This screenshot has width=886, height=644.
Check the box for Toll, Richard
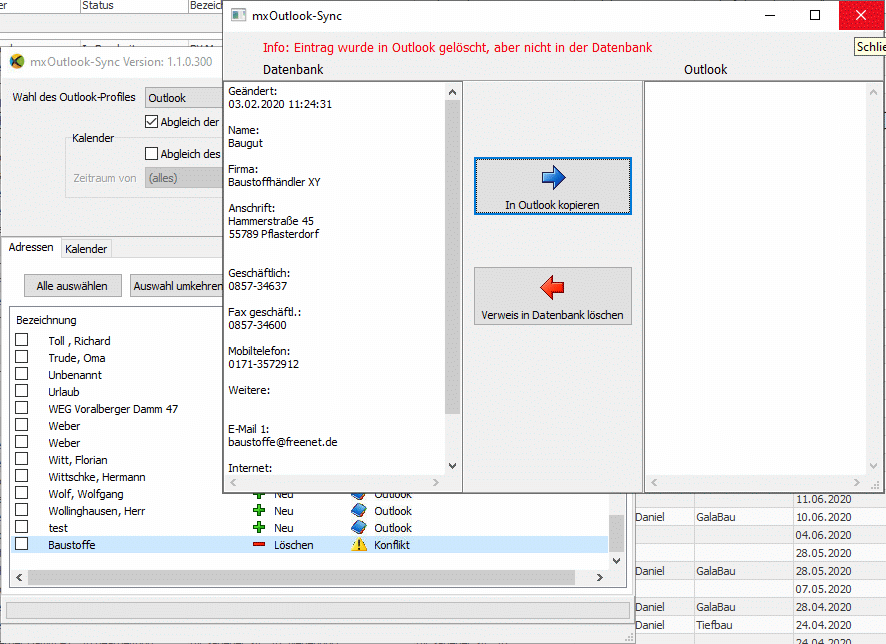click(x=21, y=340)
